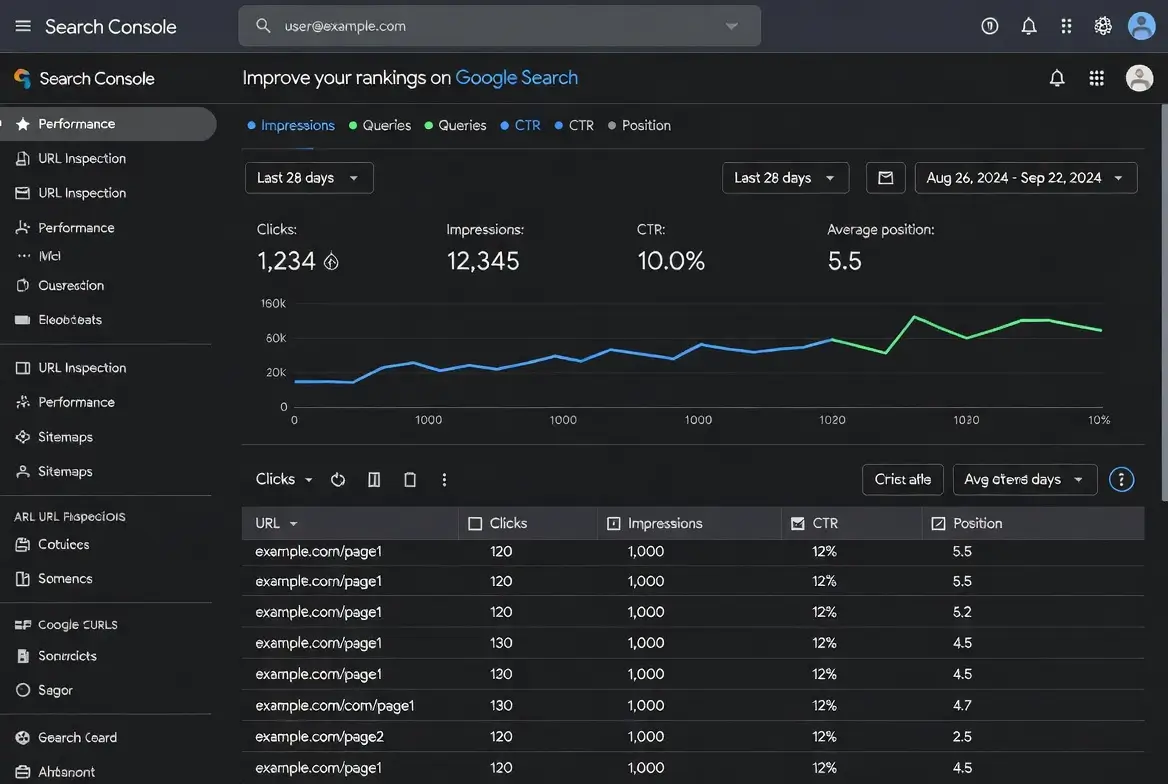Viewport: 1168px width, 784px height.
Task: Open the help icon in top bar
Action: tap(989, 26)
